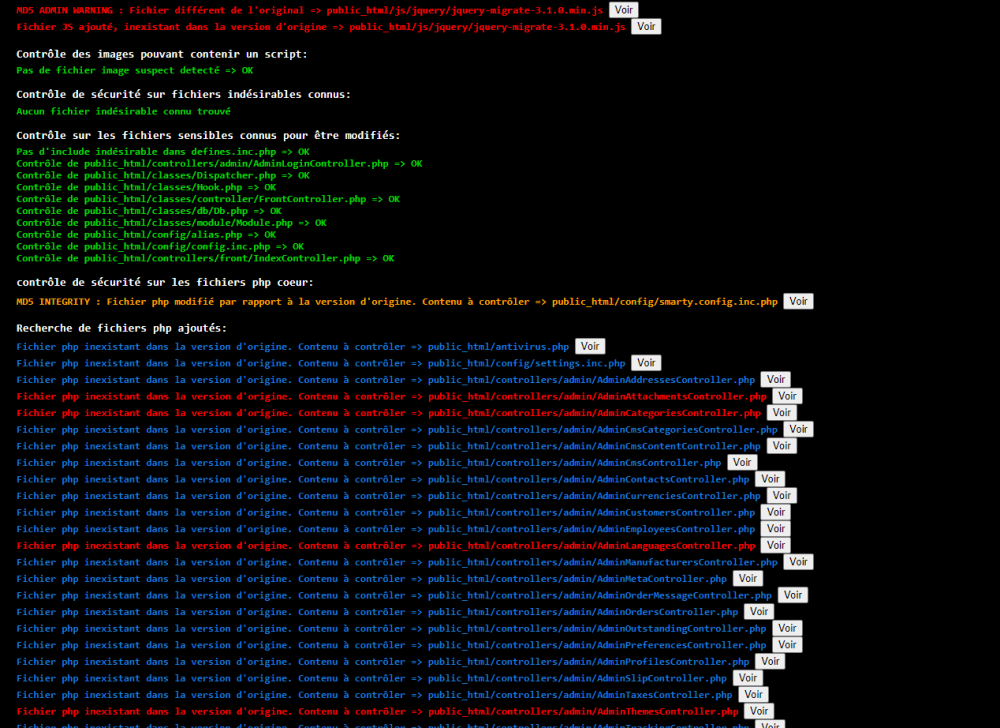Click the config/alias.php OK line
Viewport: 1000px width, 728px height.
click(x=146, y=235)
